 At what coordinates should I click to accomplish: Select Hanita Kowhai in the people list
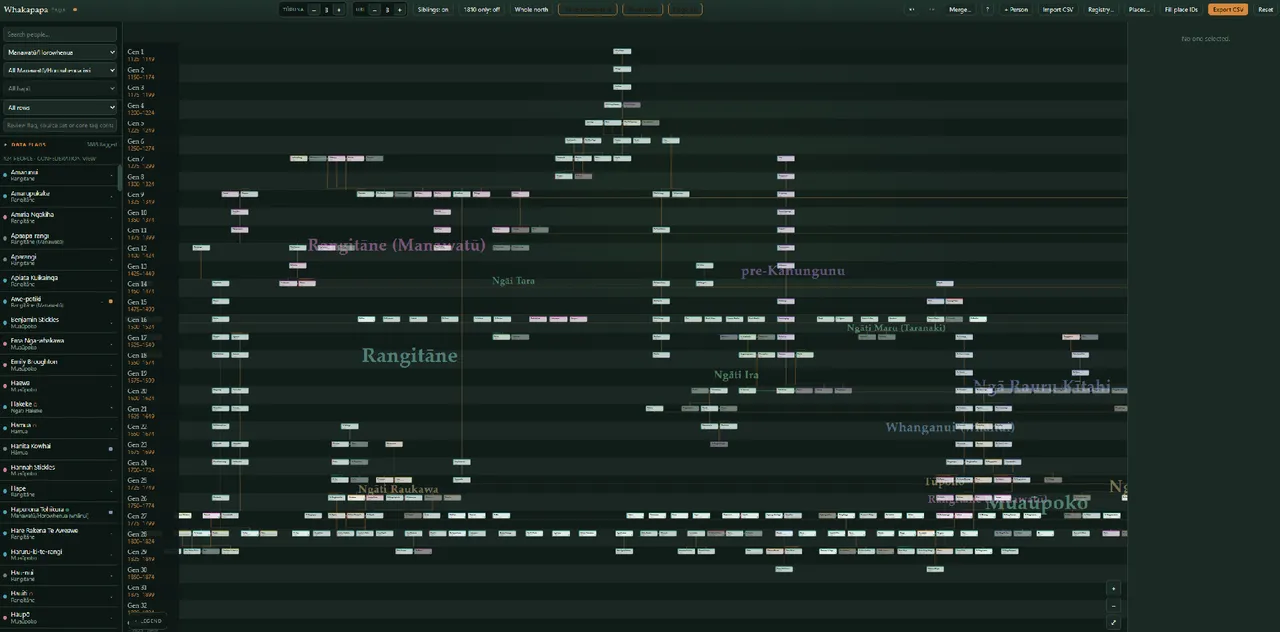point(58,448)
